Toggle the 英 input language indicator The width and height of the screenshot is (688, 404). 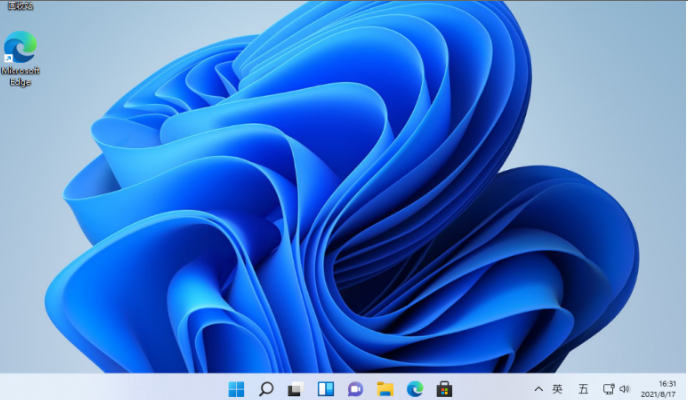558,388
